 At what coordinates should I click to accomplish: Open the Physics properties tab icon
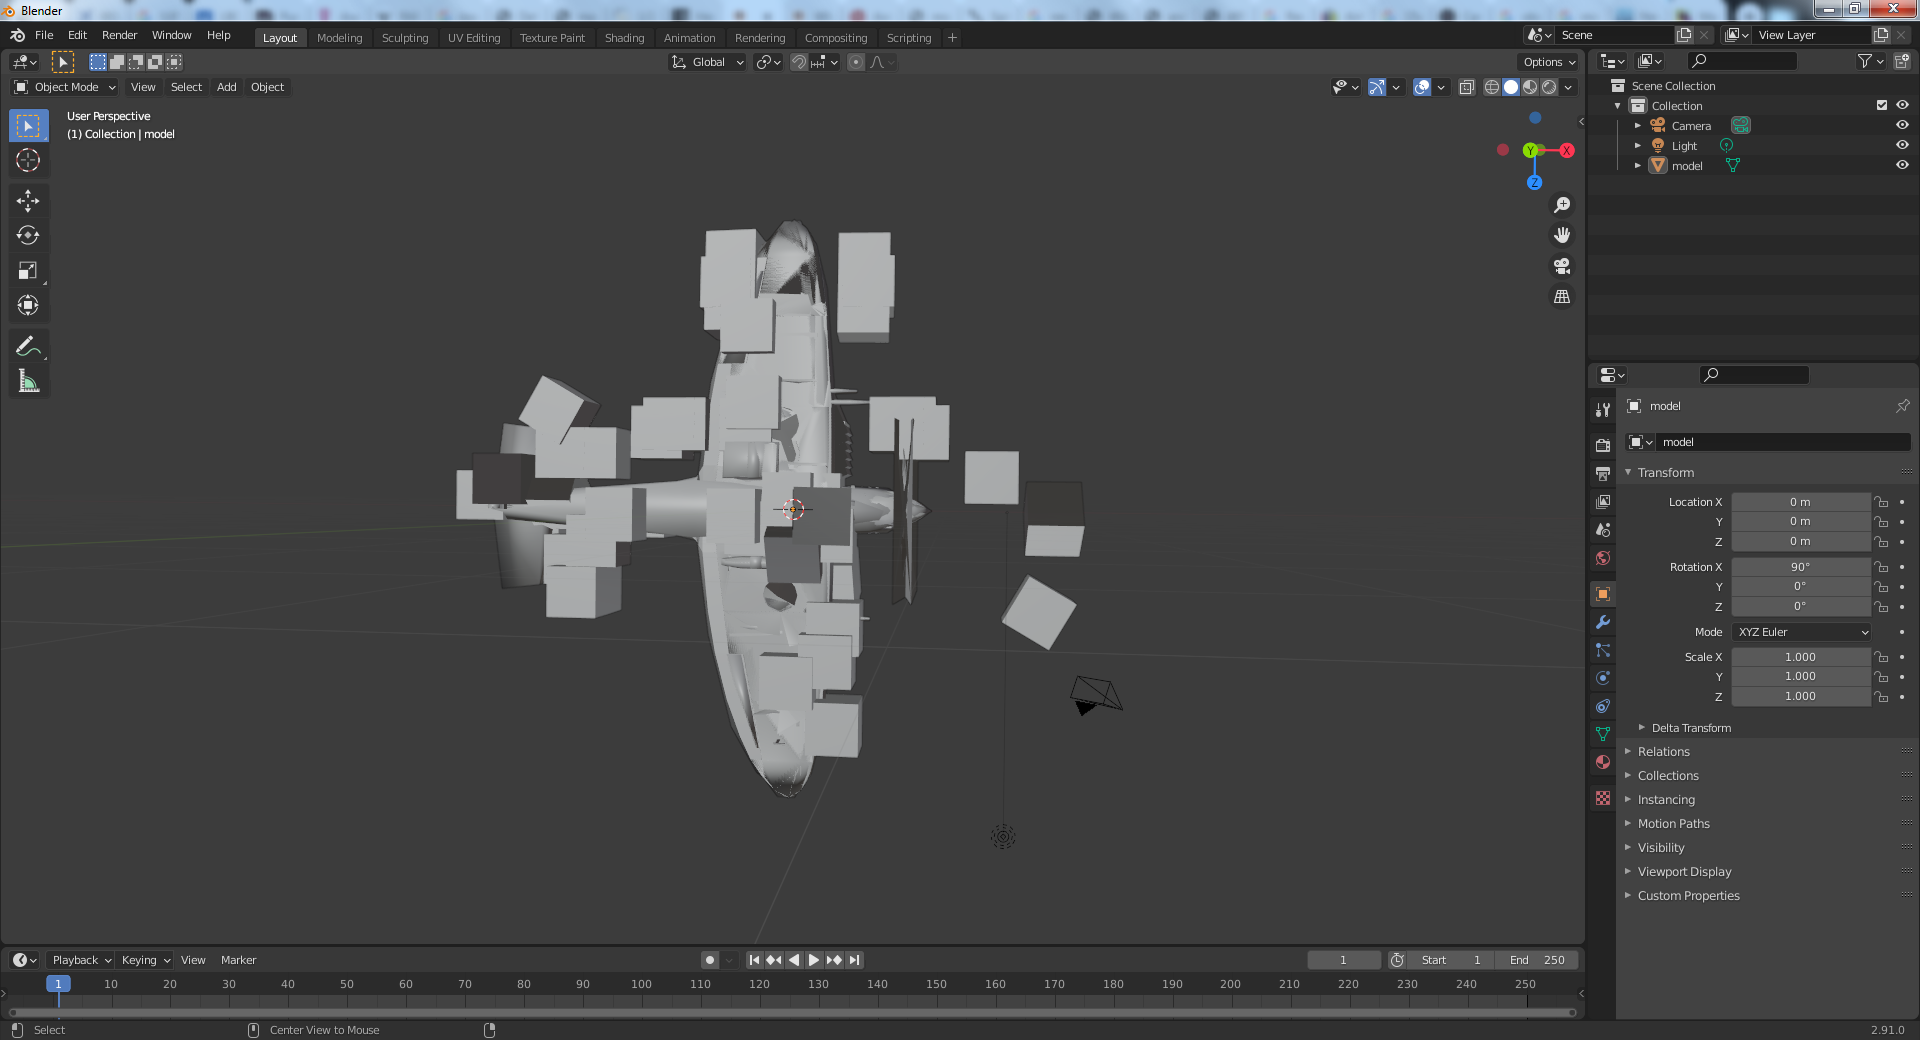[1604, 678]
